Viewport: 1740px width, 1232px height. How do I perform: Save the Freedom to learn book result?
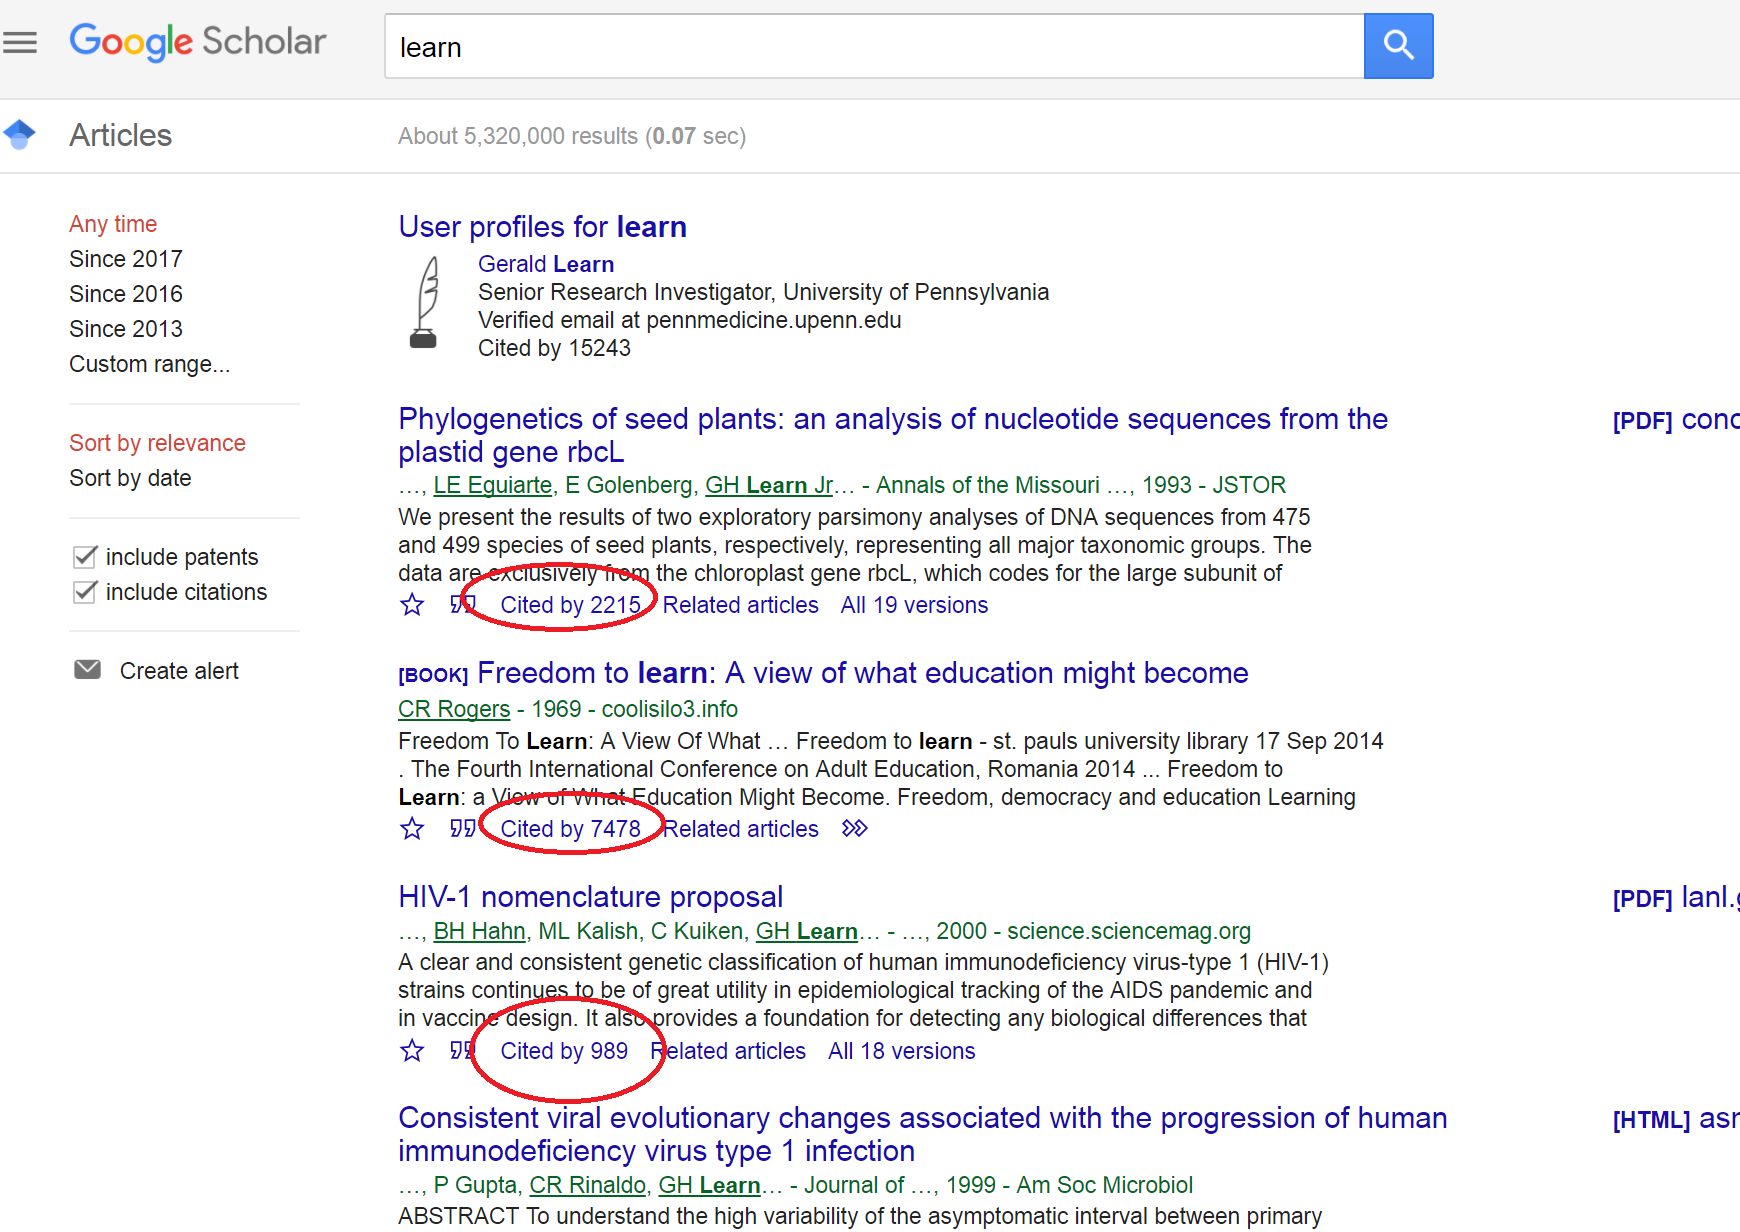click(412, 829)
